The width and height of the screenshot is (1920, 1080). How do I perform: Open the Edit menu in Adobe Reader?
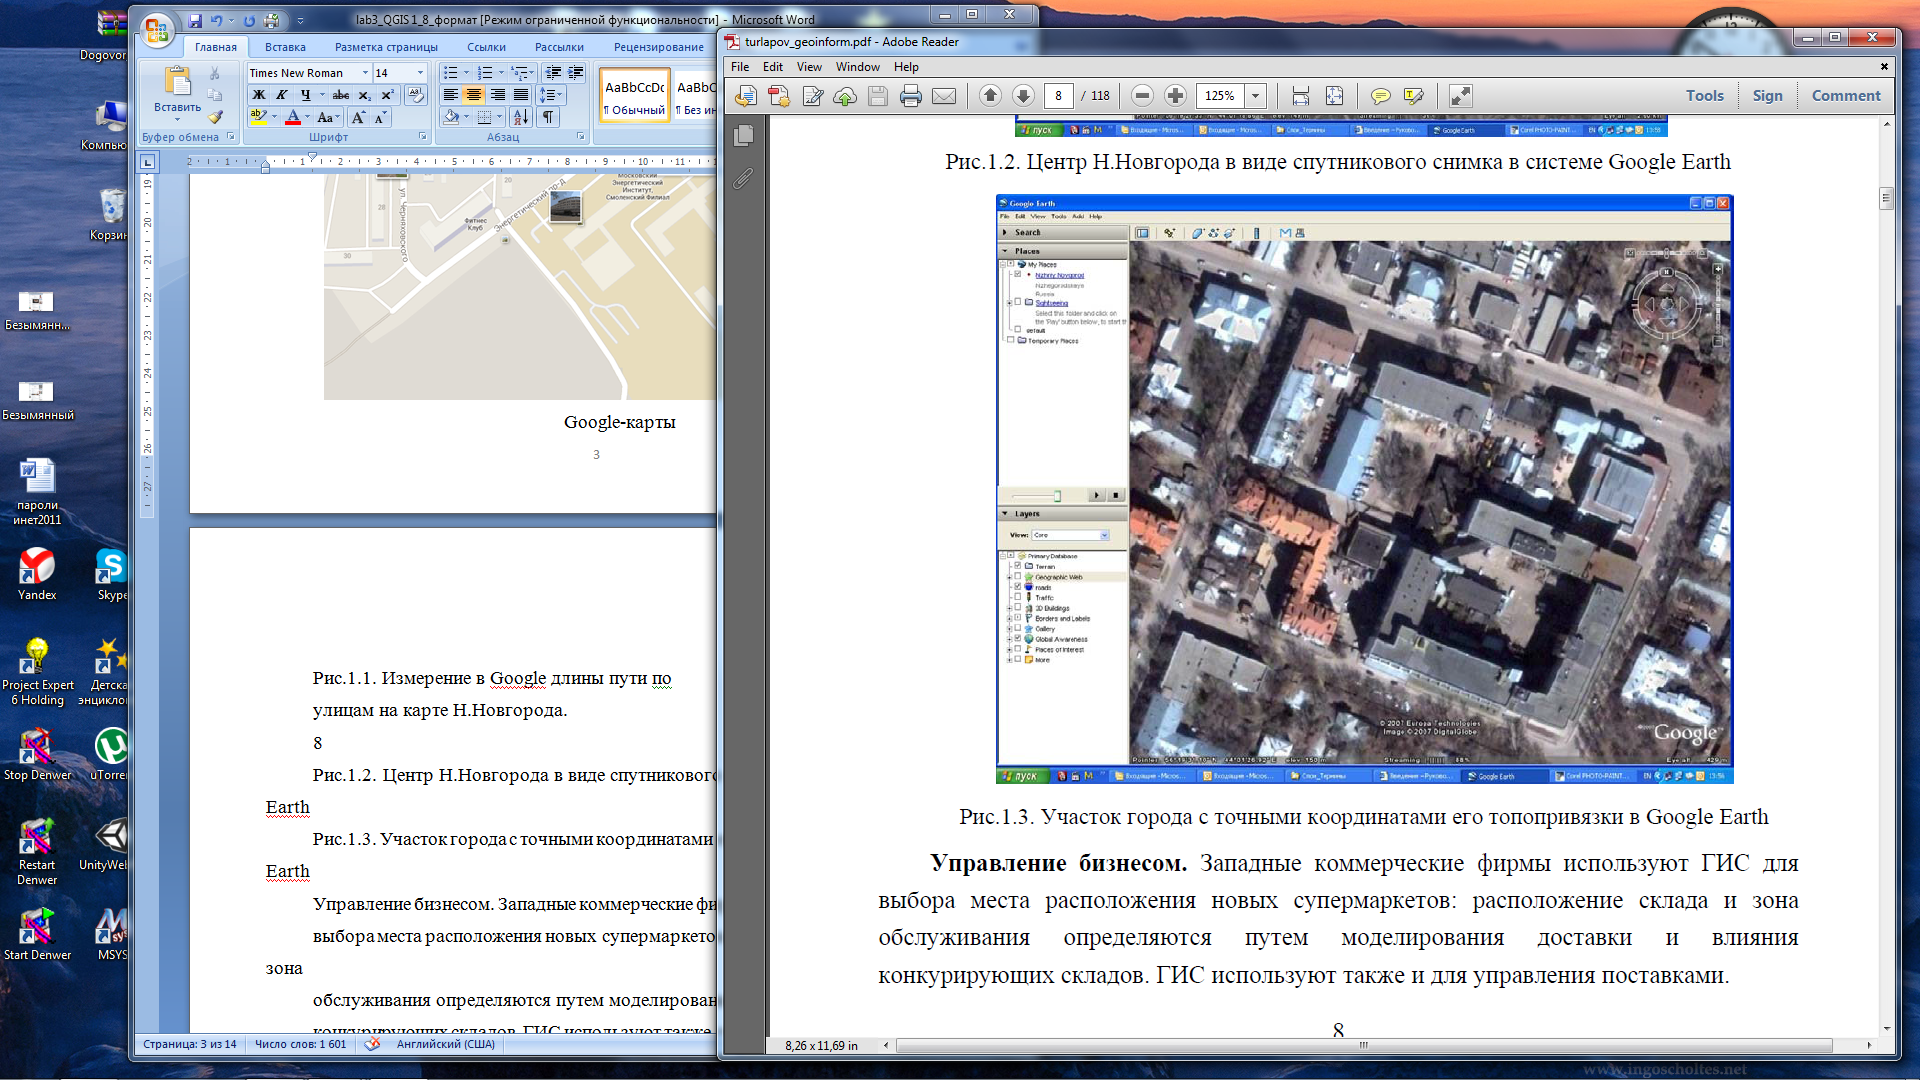773,67
